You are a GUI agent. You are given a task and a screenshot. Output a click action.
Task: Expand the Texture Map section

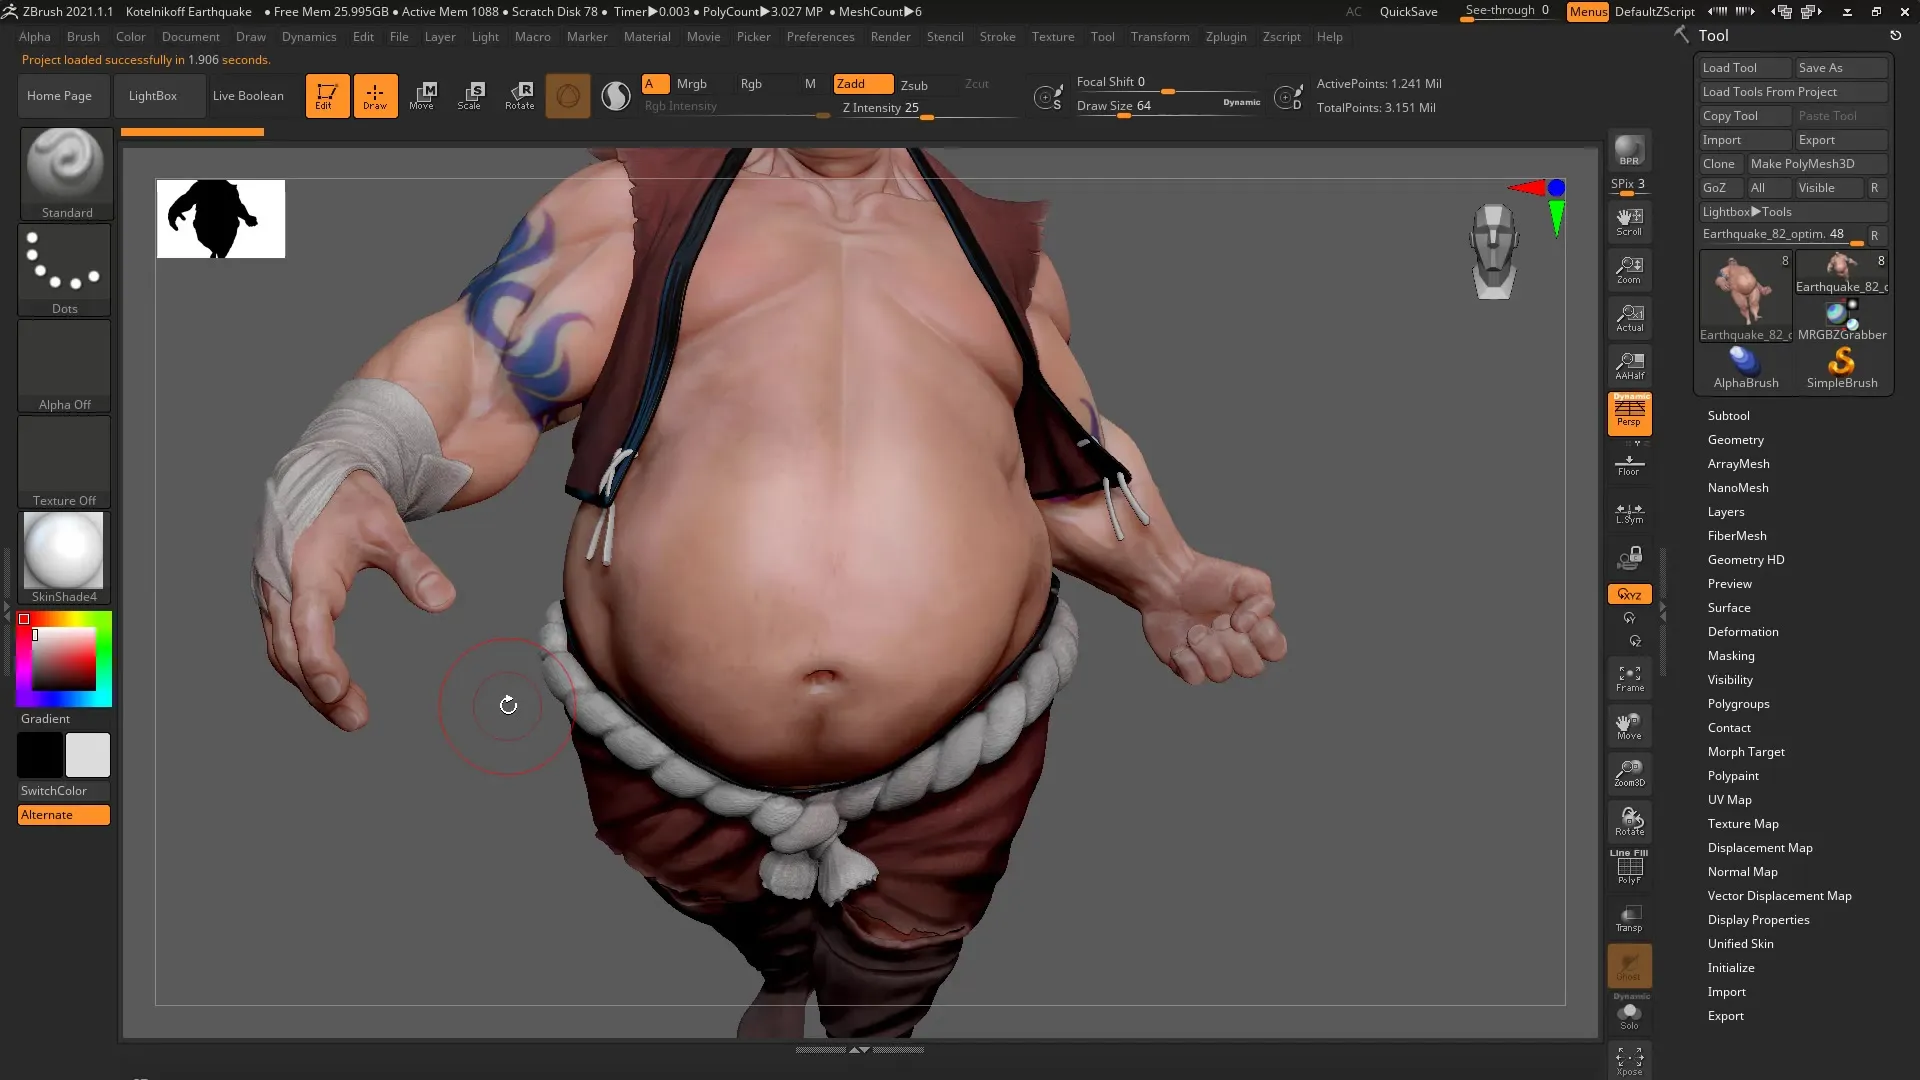pyautogui.click(x=1742, y=824)
